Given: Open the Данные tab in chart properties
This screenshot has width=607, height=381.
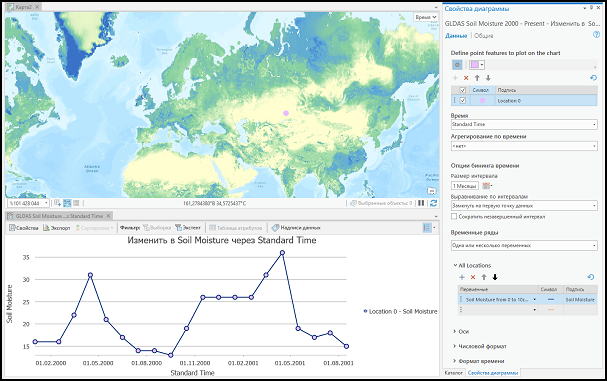Looking at the screenshot, I should pyautogui.click(x=456, y=36).
